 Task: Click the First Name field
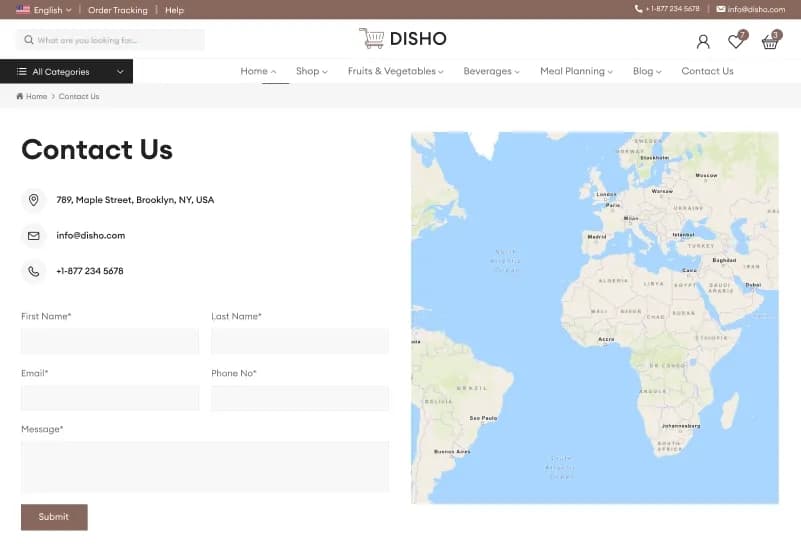(x=110, y=341)
